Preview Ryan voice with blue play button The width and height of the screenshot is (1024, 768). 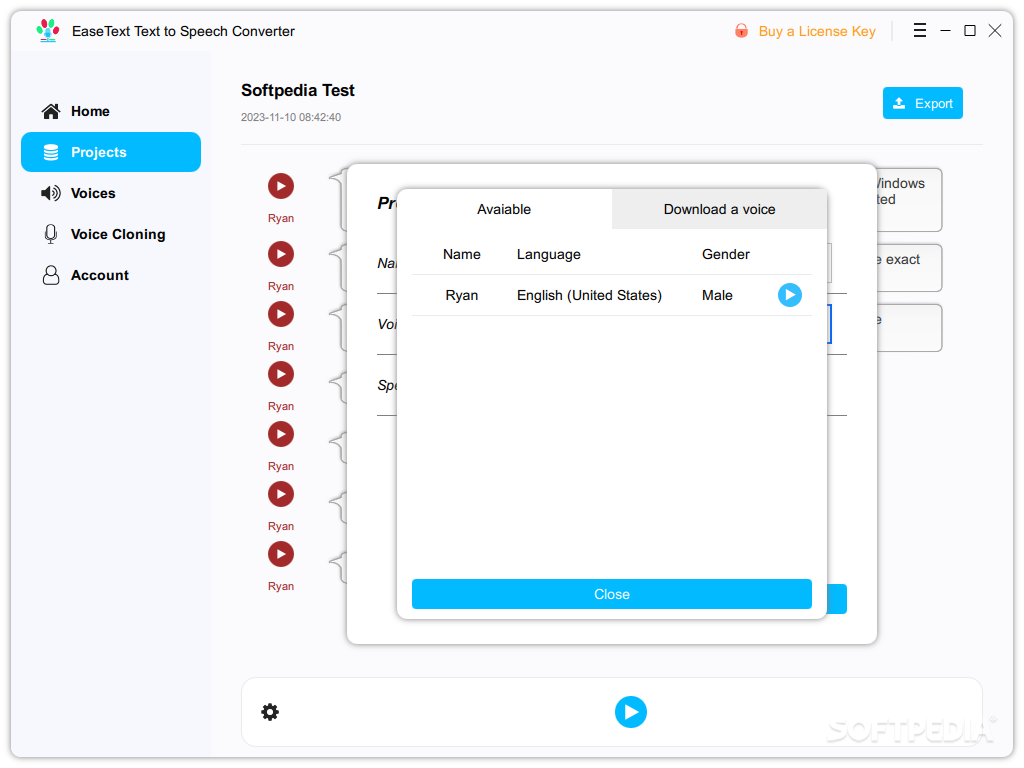[790, 295]
